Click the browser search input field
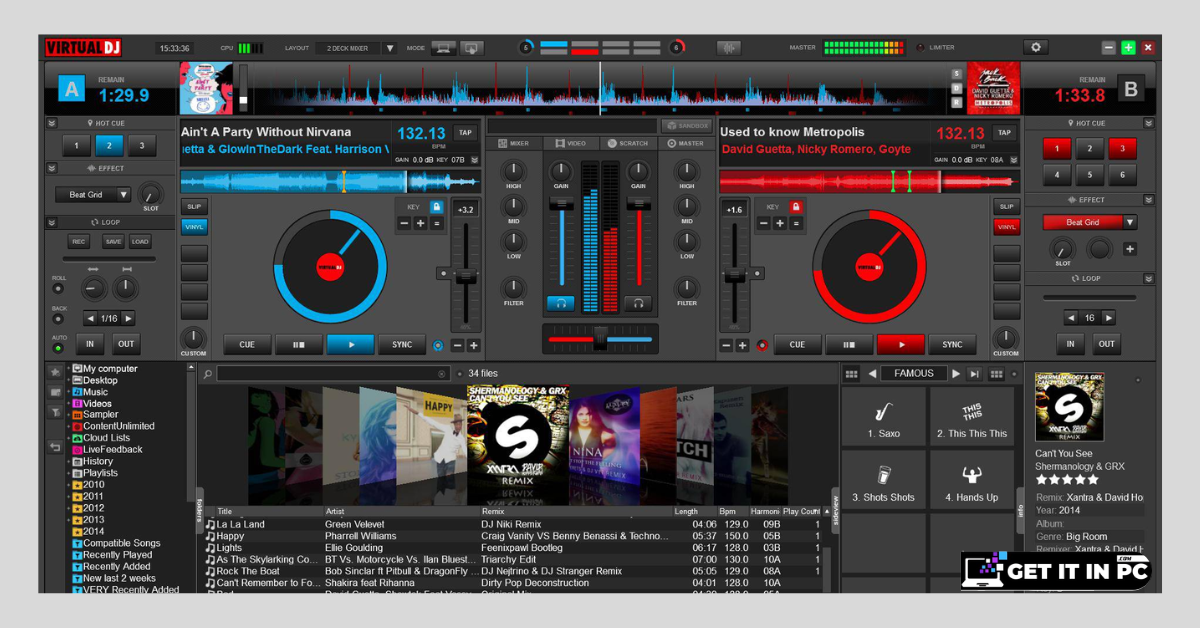The height and width of the screenshot is (628, 1200). point(333,374)
